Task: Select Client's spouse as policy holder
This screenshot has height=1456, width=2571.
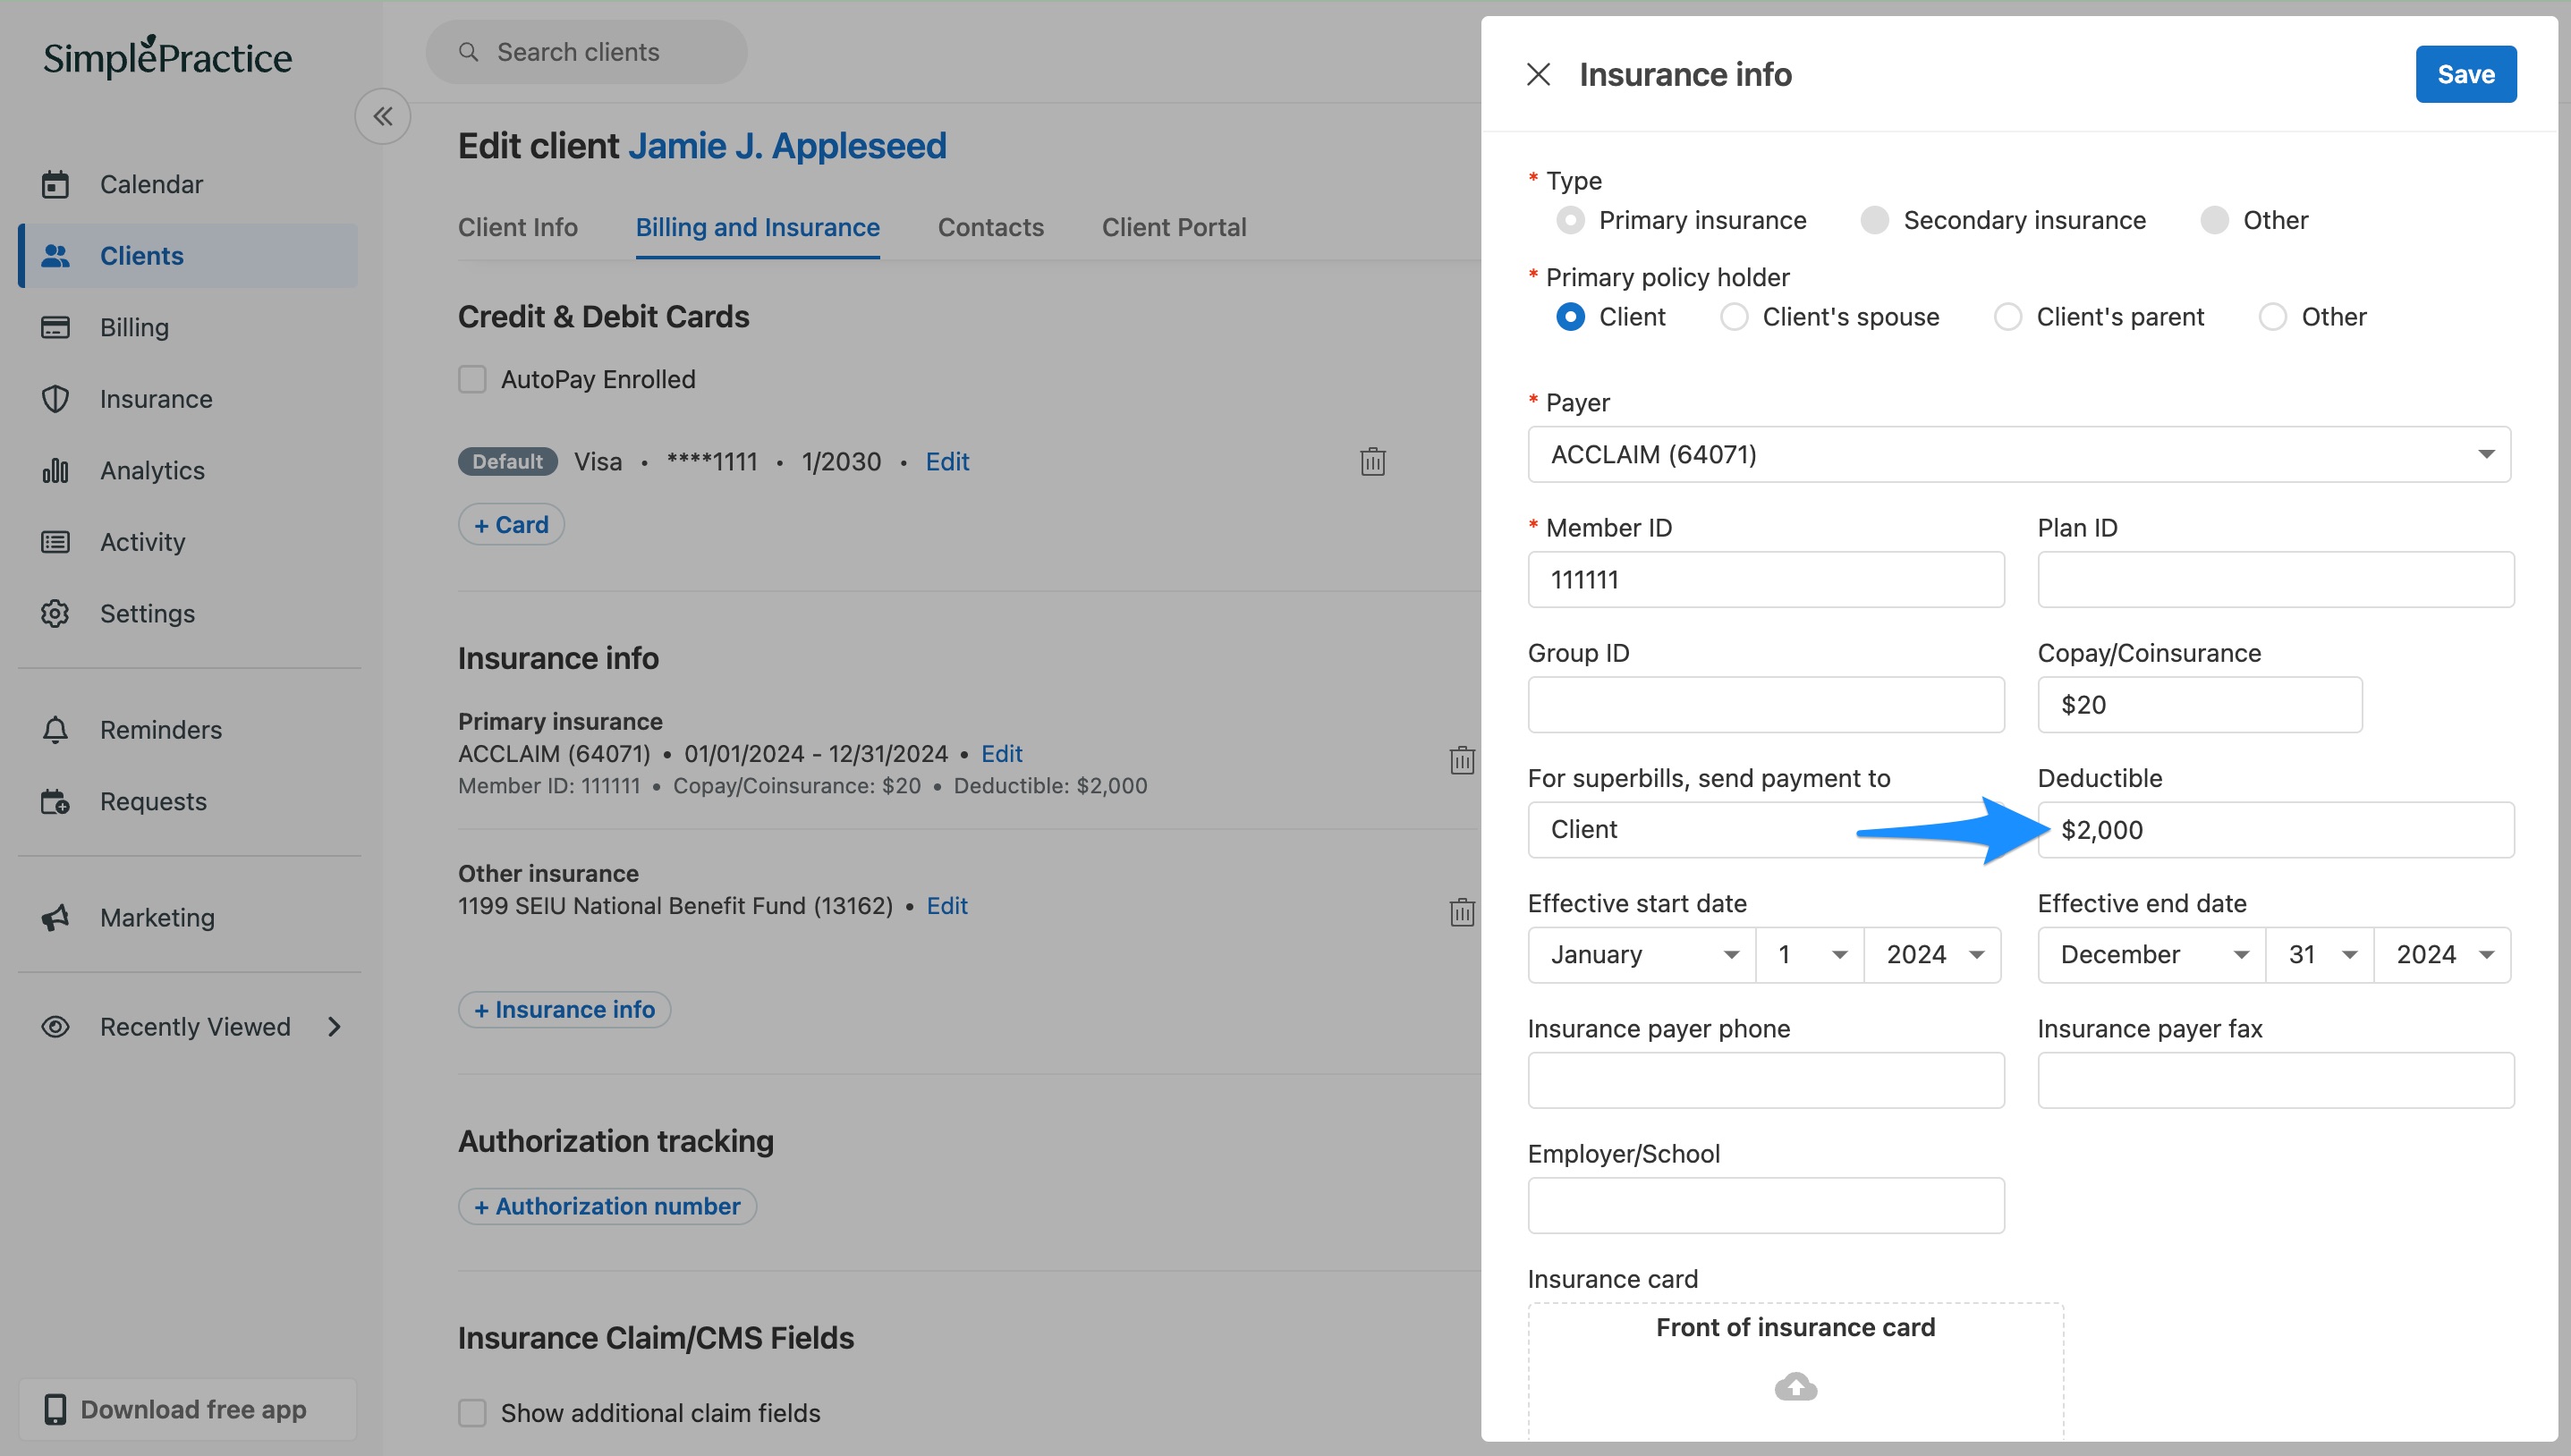Action: [x=1734, y=317]
